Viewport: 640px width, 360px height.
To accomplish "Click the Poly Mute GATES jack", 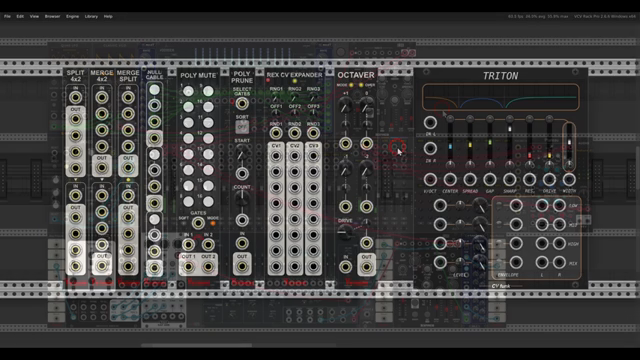I will [x=198, y=223].
